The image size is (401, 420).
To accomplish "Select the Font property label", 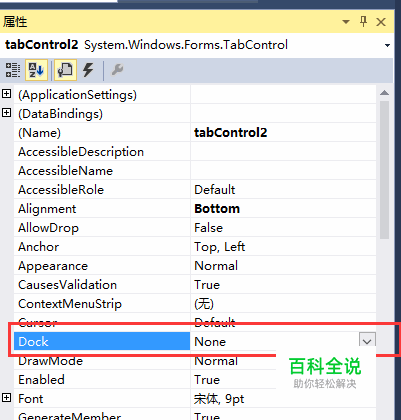I will 31,399.
